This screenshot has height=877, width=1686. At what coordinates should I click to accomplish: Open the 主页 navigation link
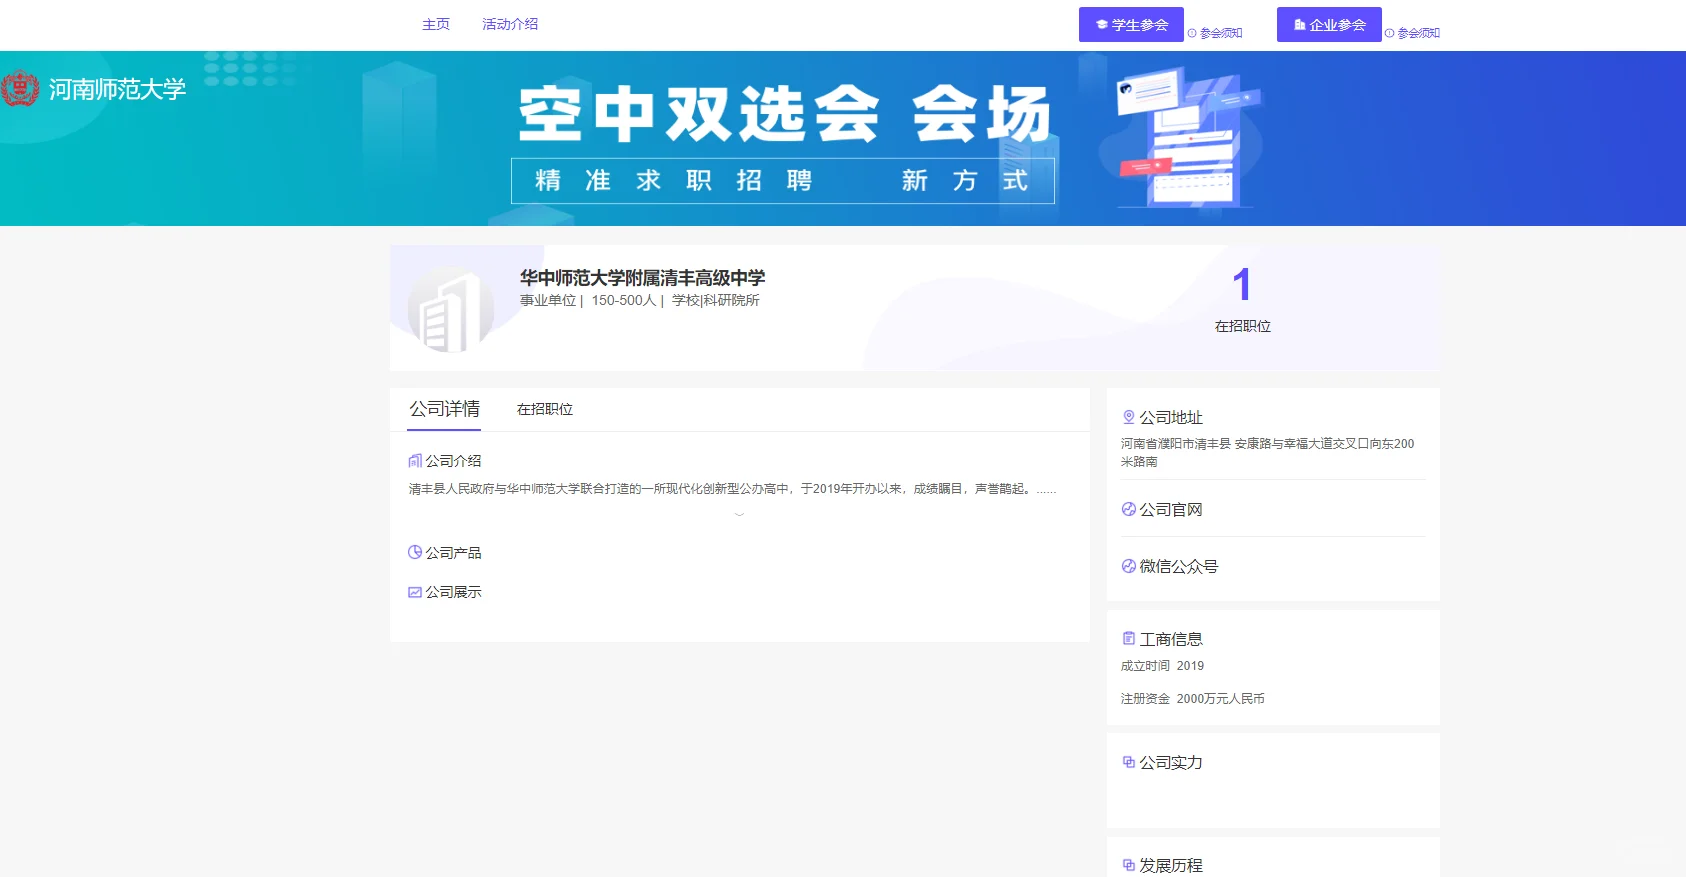436,24
